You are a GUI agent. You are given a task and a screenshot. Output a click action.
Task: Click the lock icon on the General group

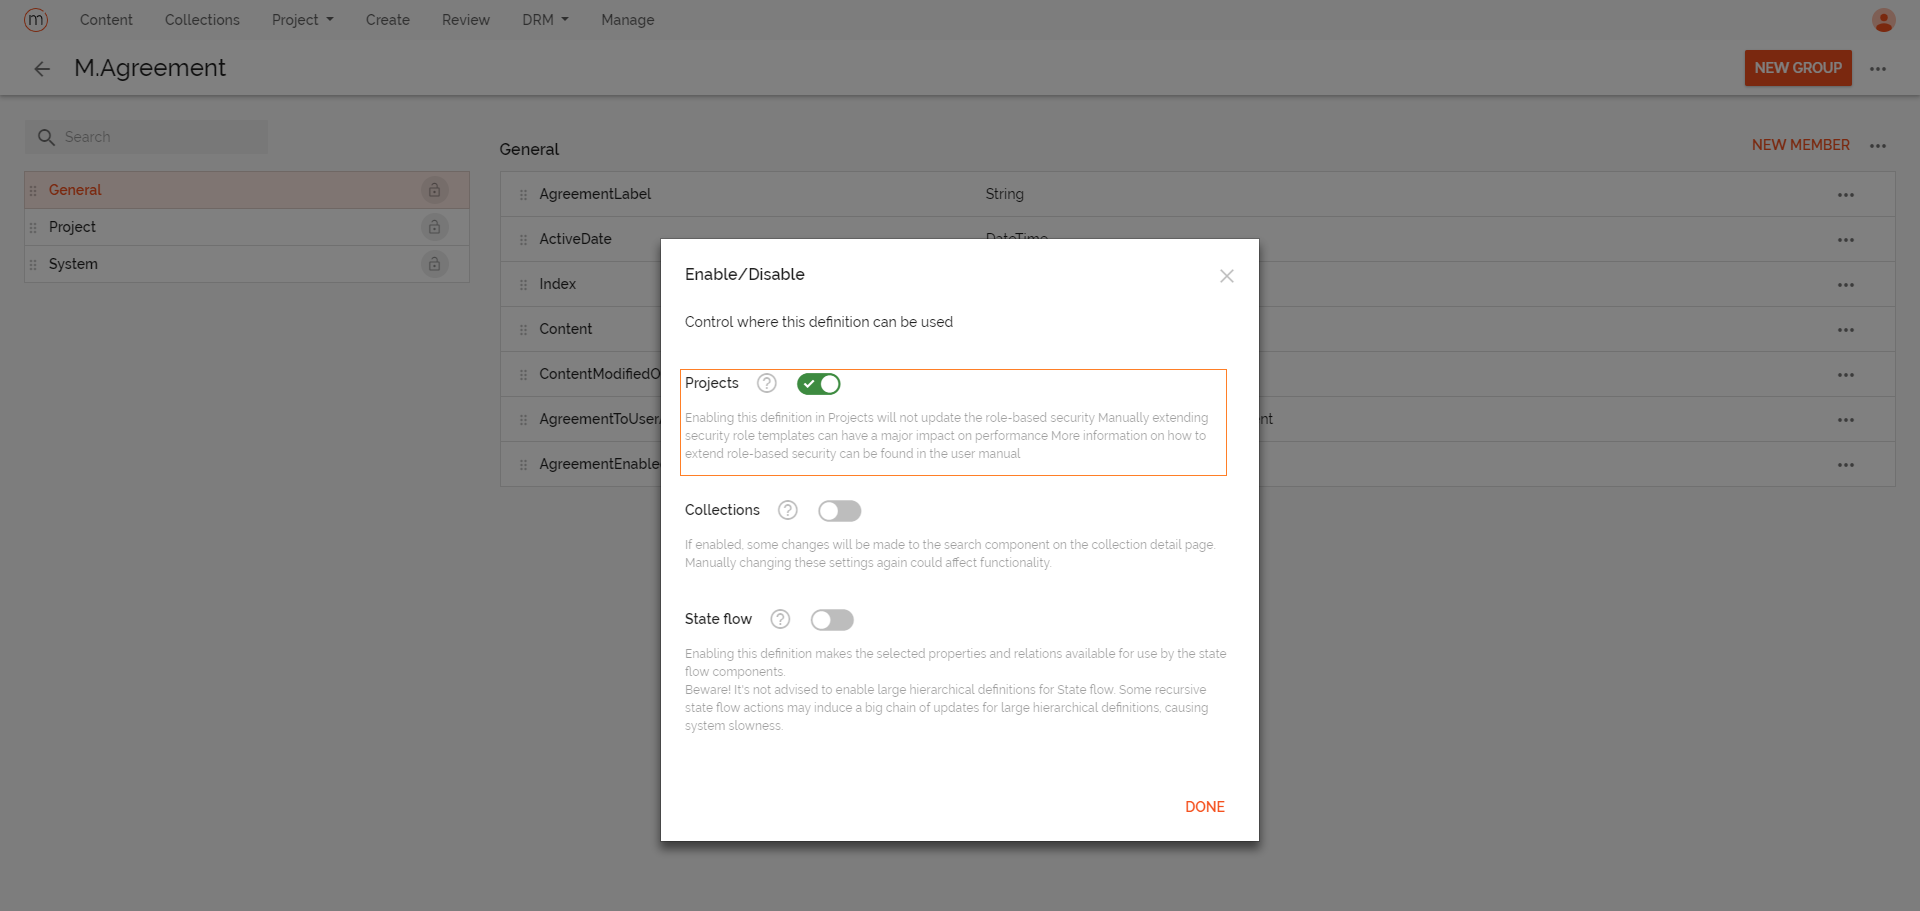[434, 189]
